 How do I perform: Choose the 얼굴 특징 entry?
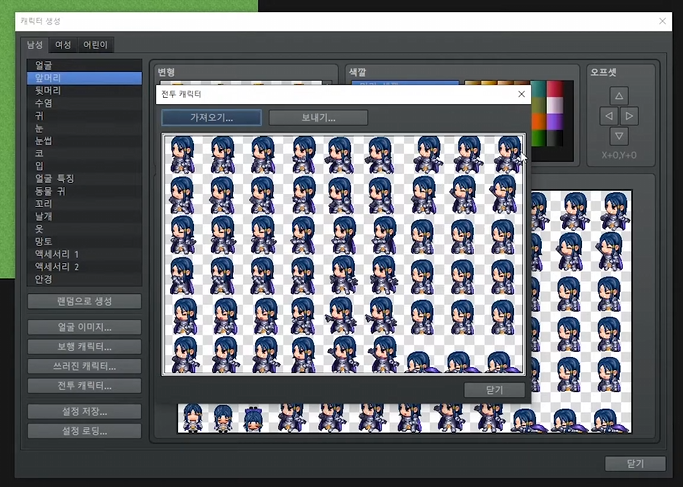[85, 179]
